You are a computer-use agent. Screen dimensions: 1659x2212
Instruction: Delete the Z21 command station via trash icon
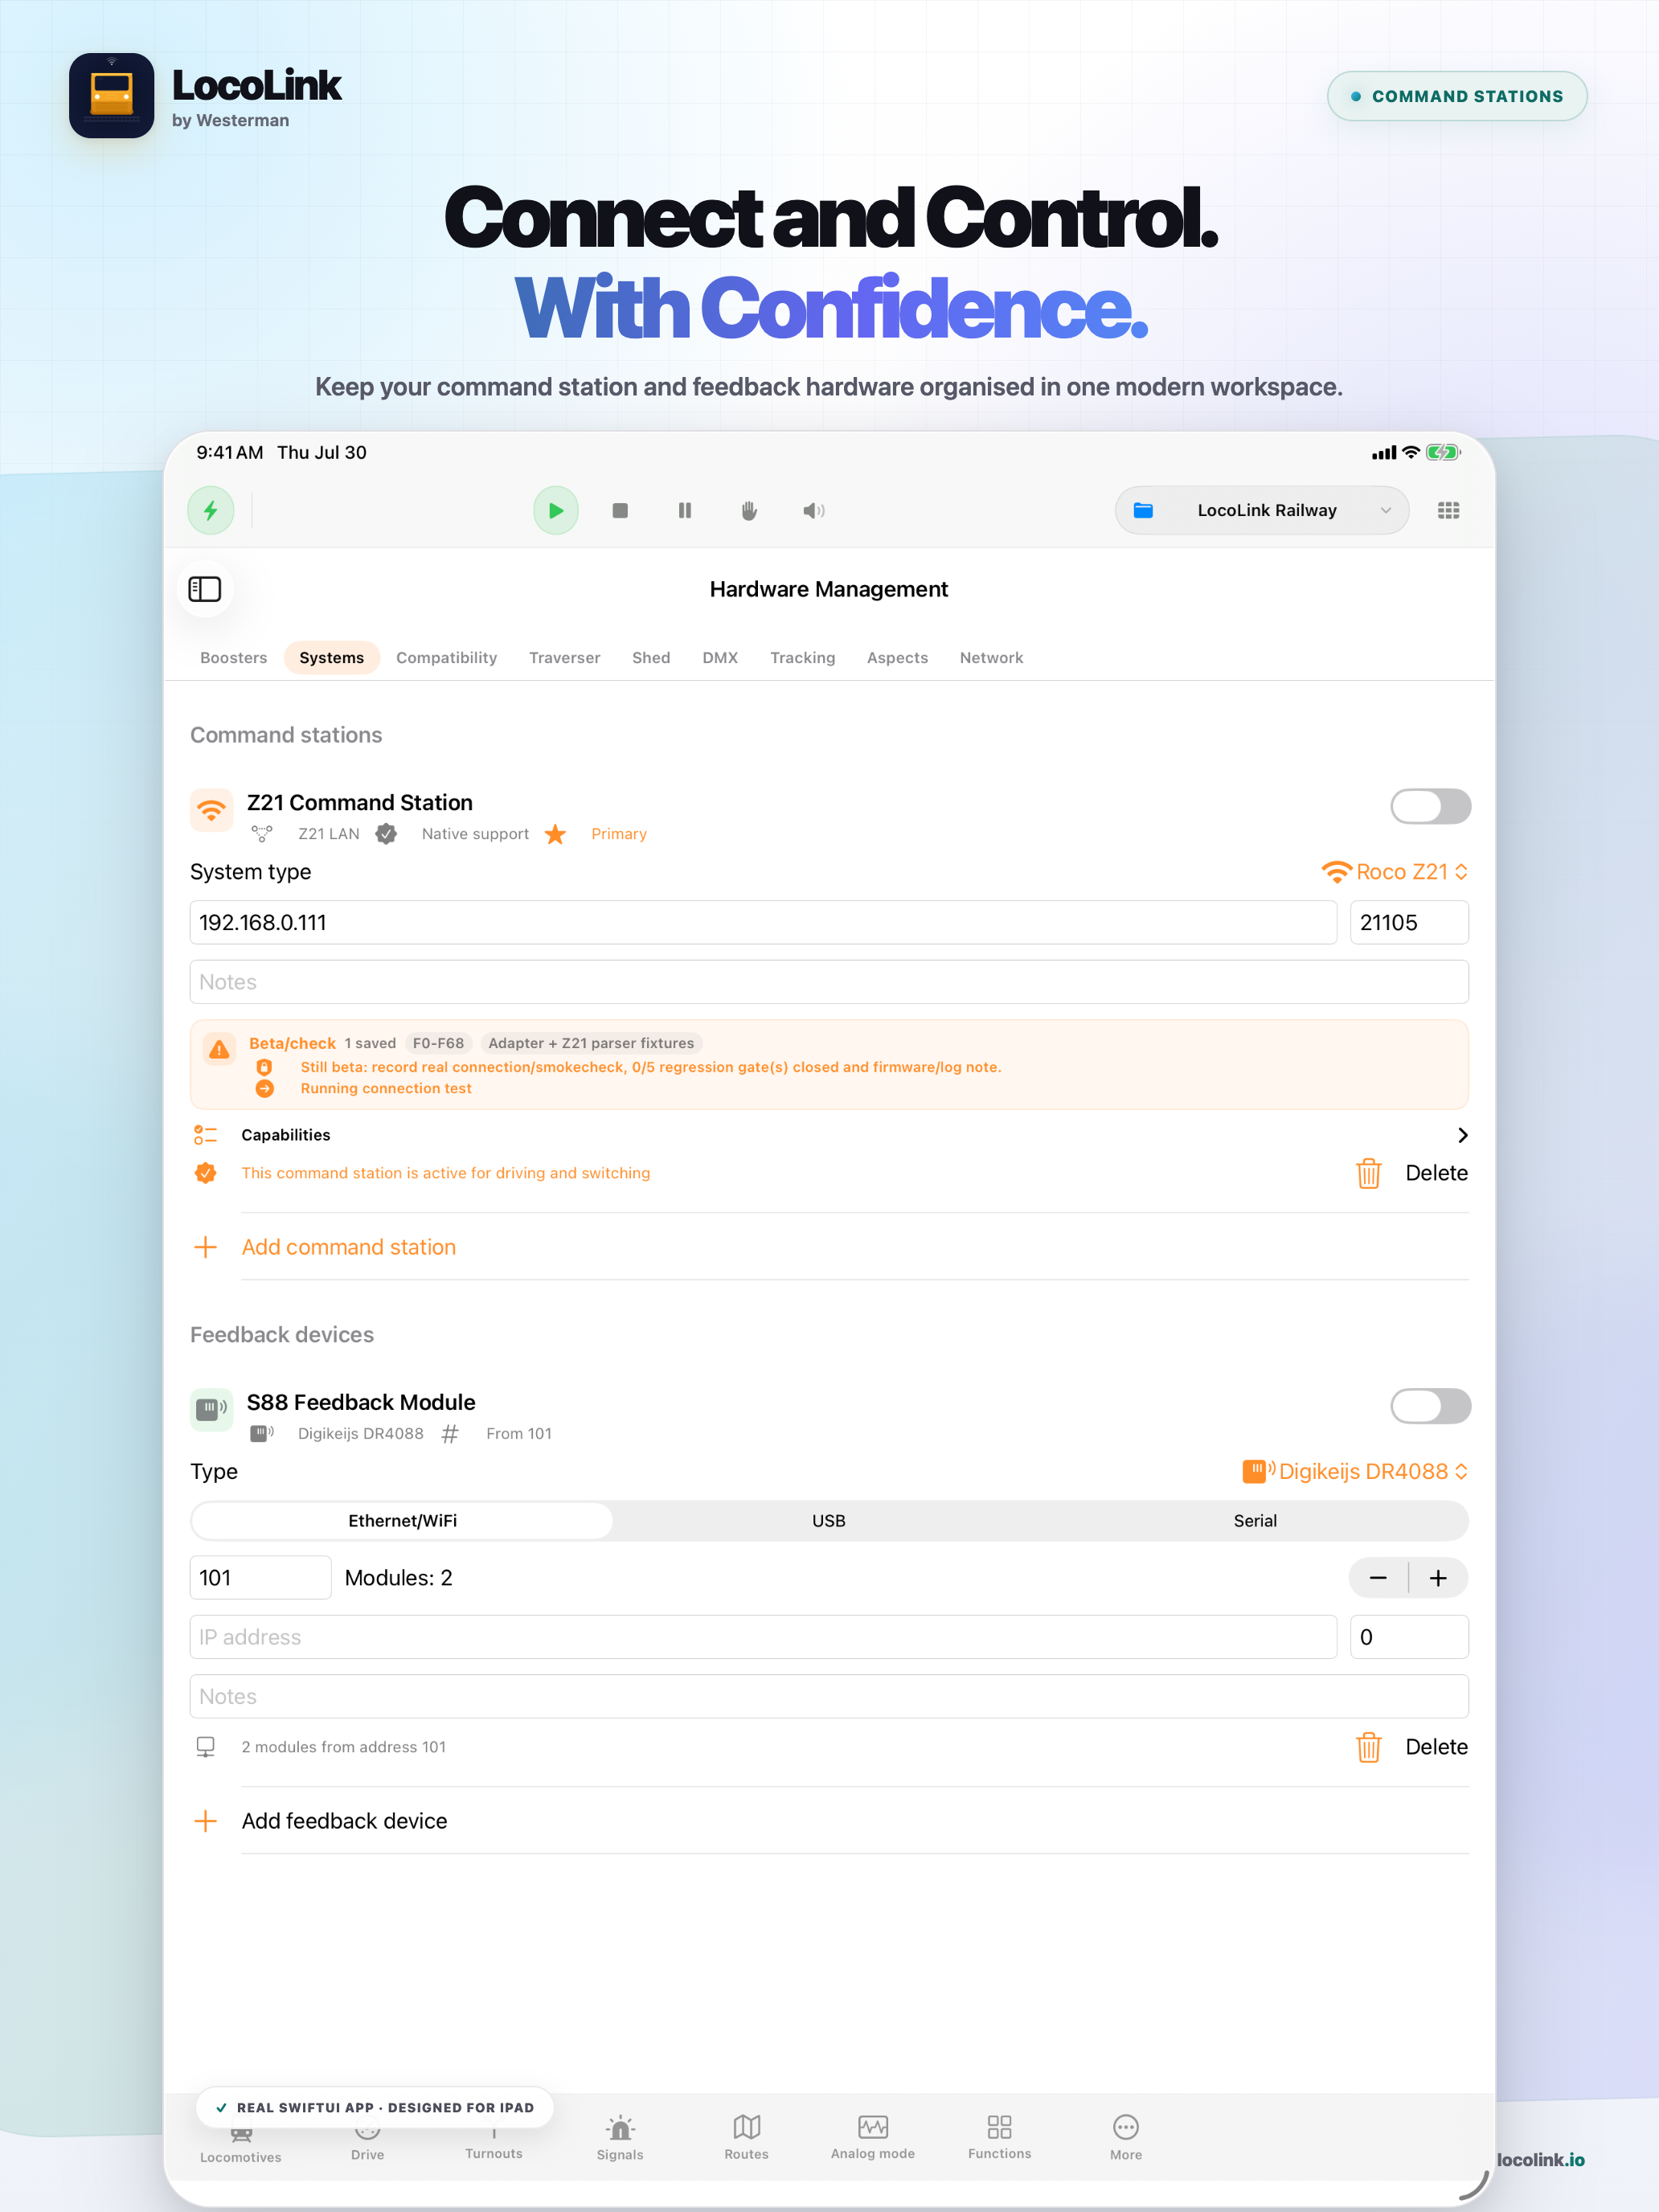click(1369, 1173)
